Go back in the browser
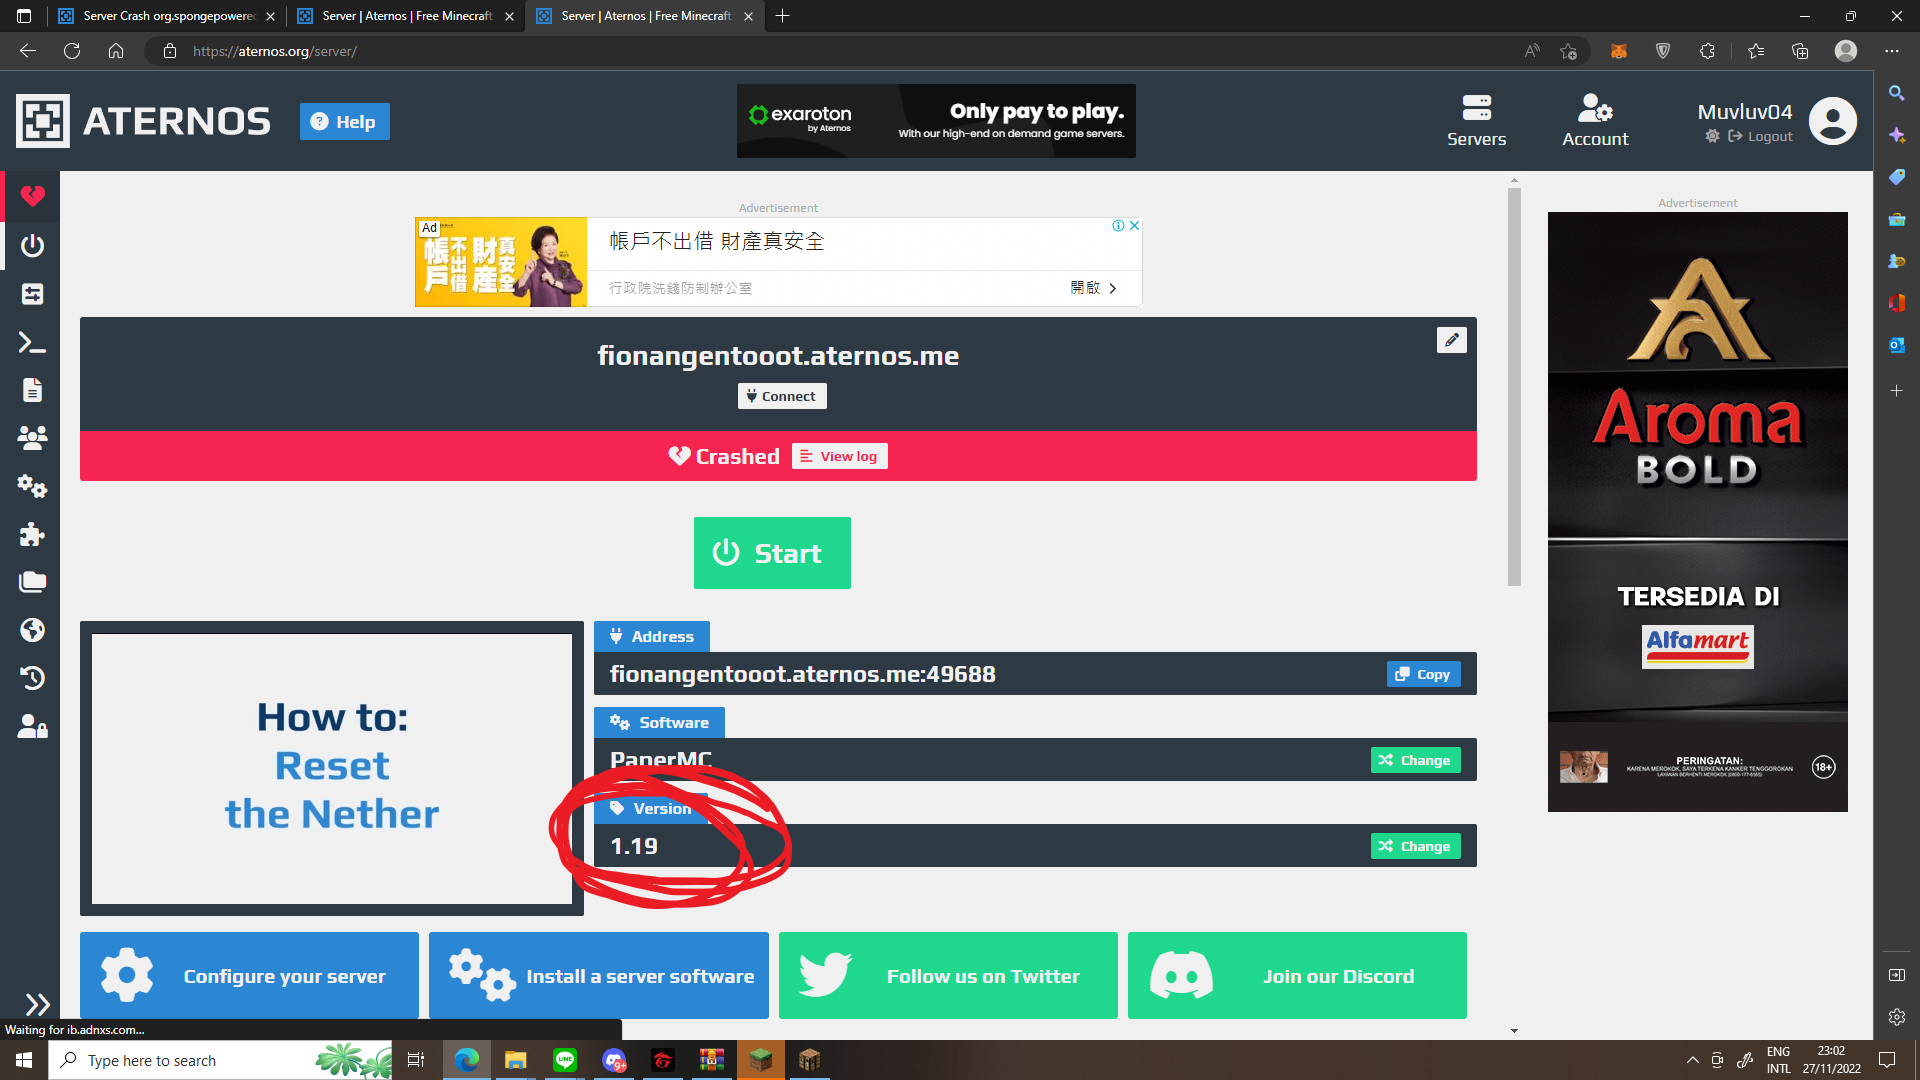The image size is (1920, 1080). click(x=28, y=51)
